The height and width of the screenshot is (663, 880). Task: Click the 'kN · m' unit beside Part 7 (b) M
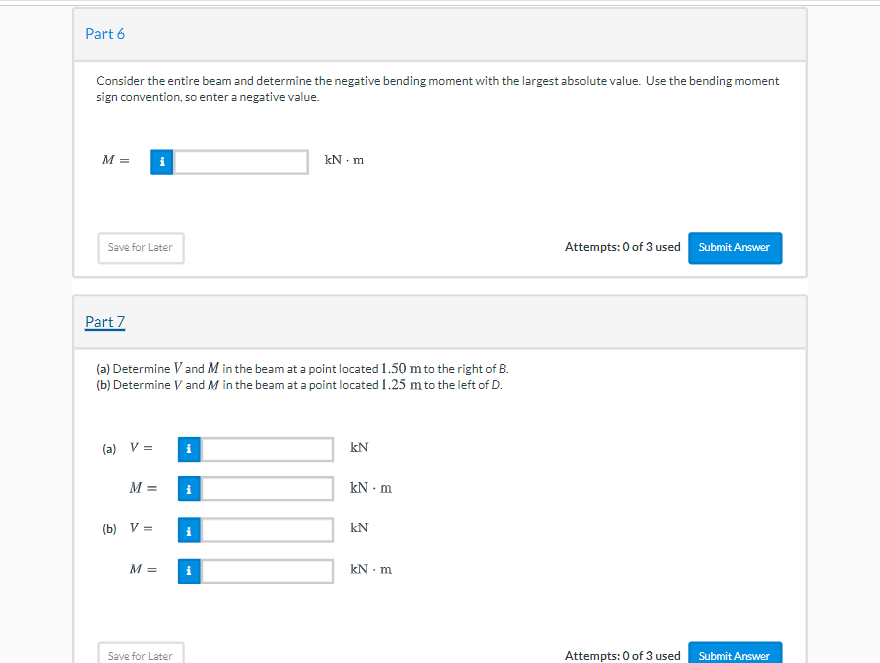pyautogui.click(x=371, y=570)
